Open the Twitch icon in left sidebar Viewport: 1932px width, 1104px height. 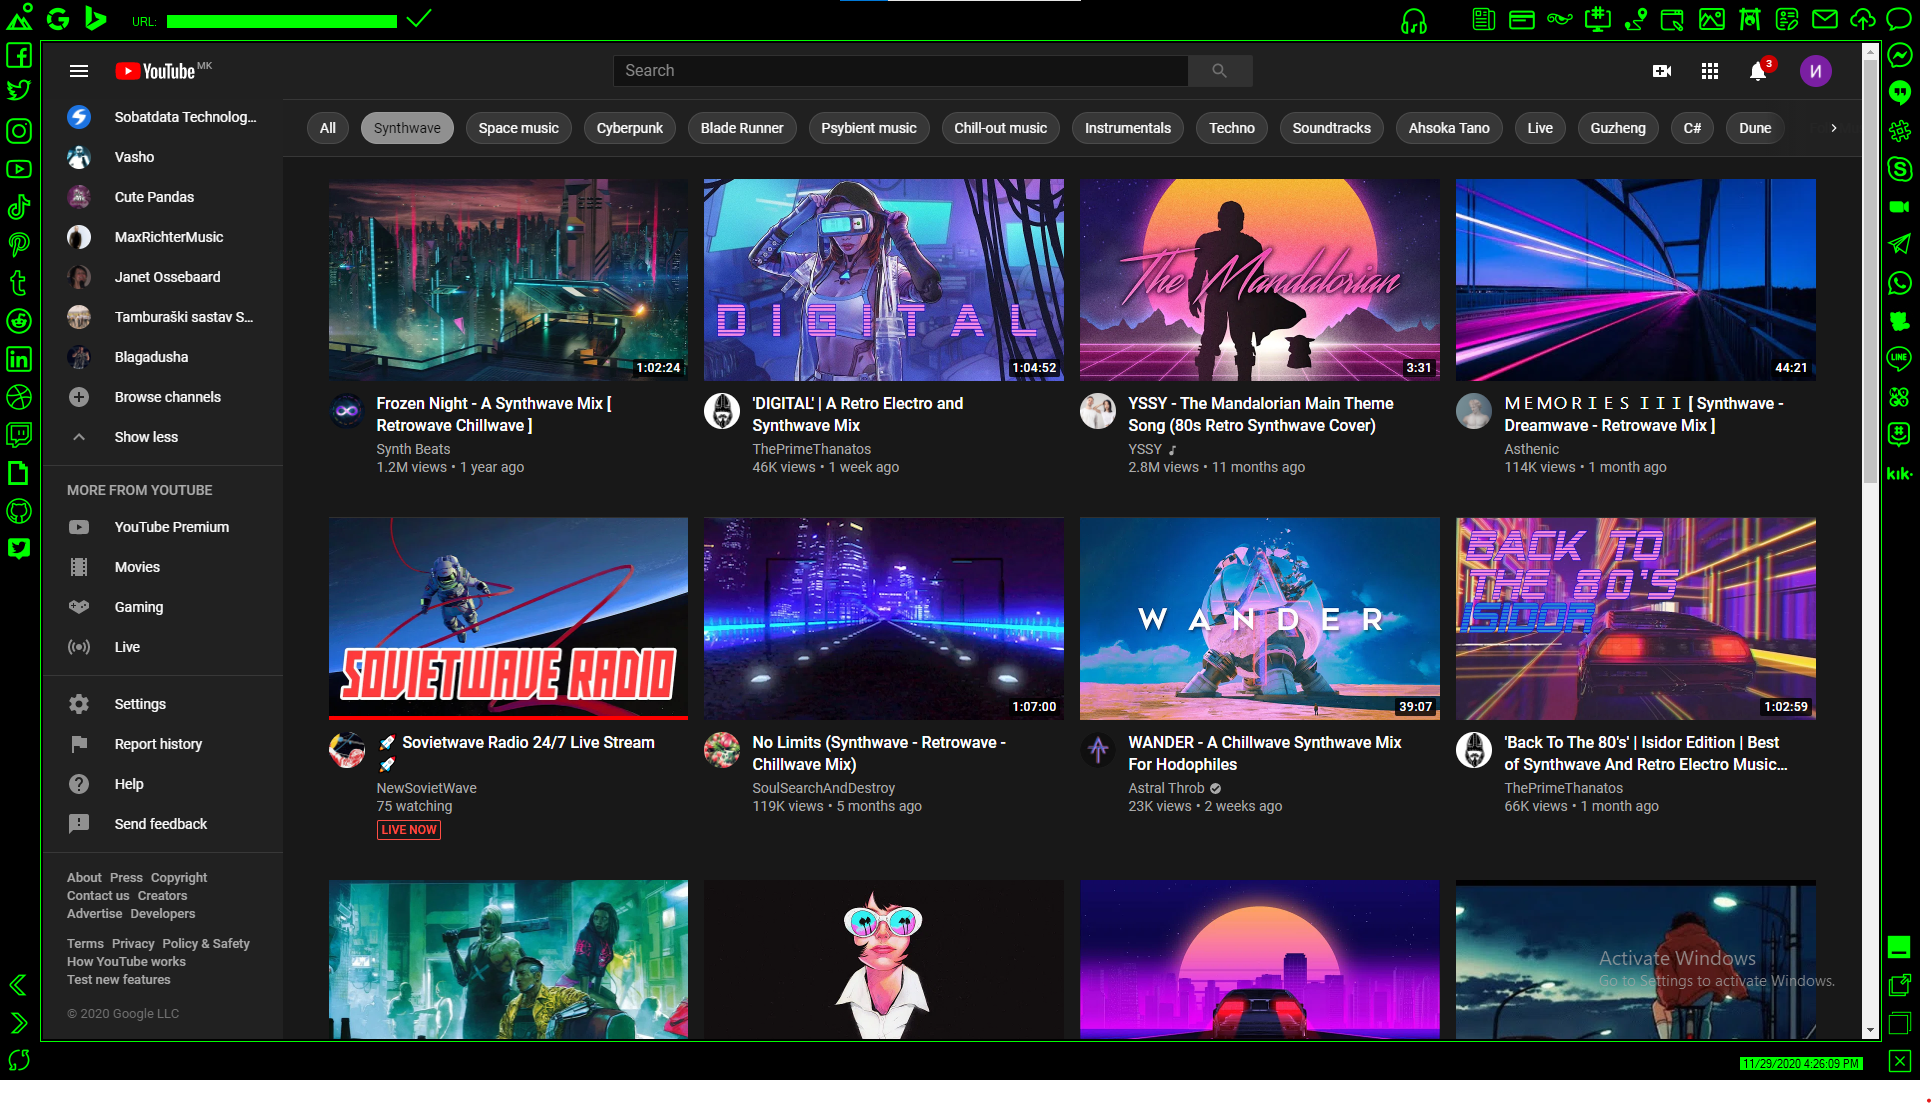tap(19, 435)
